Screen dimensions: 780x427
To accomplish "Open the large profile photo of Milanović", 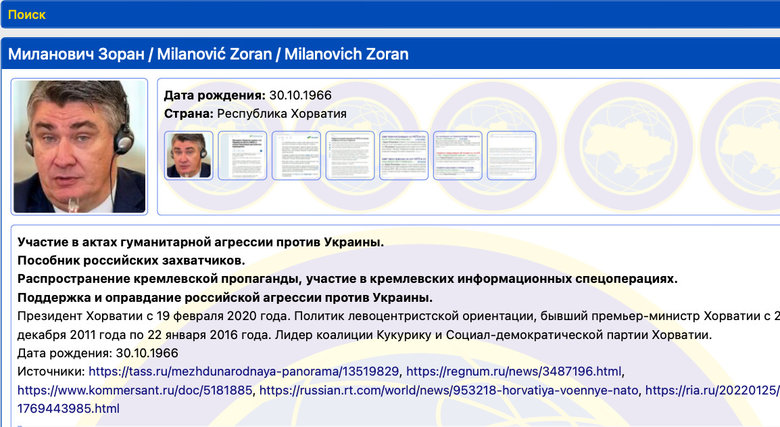I will (79, 146).
